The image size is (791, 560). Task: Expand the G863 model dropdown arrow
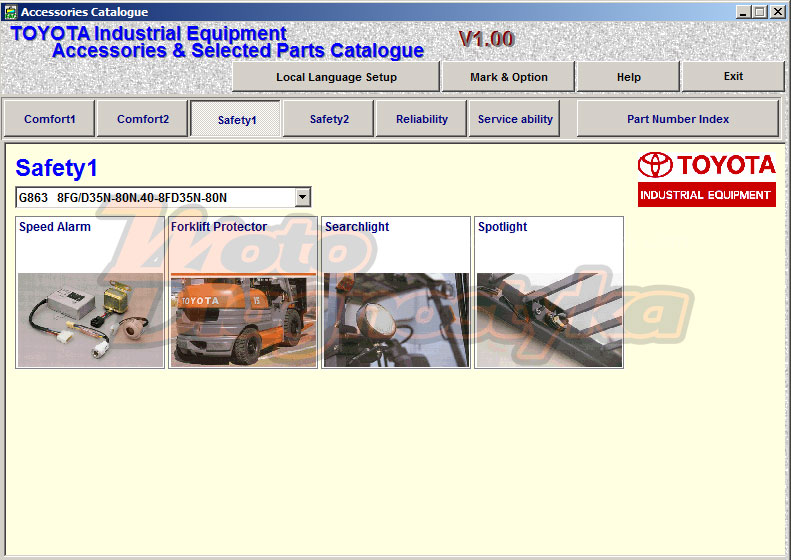[x=302, y=197]
